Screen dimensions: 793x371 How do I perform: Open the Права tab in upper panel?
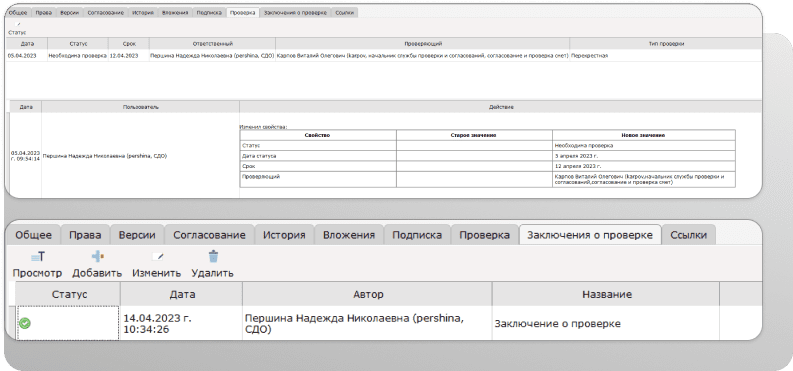43,13
